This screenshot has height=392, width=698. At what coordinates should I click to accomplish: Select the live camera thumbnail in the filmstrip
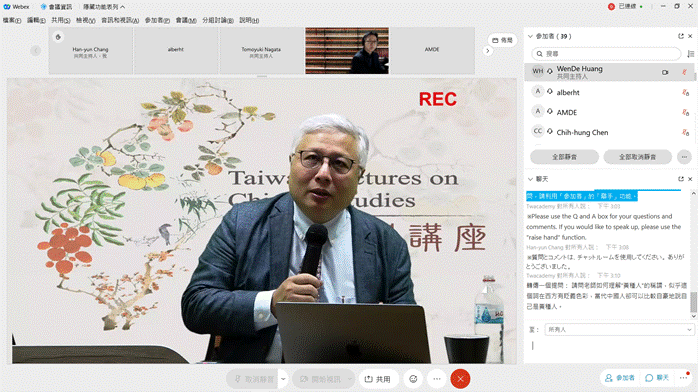347,51
